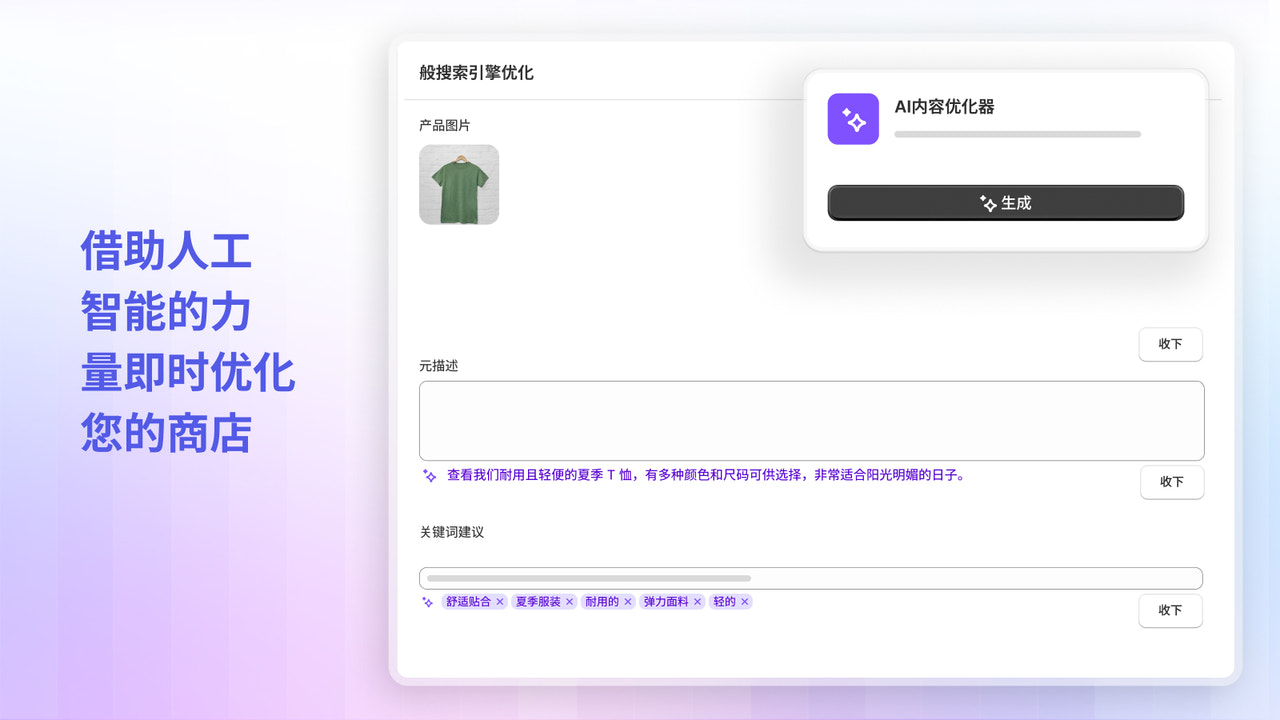Click the 关键词建议 label
The height and width of the screenshot is (720, 1280).
[x=451, y=532]
